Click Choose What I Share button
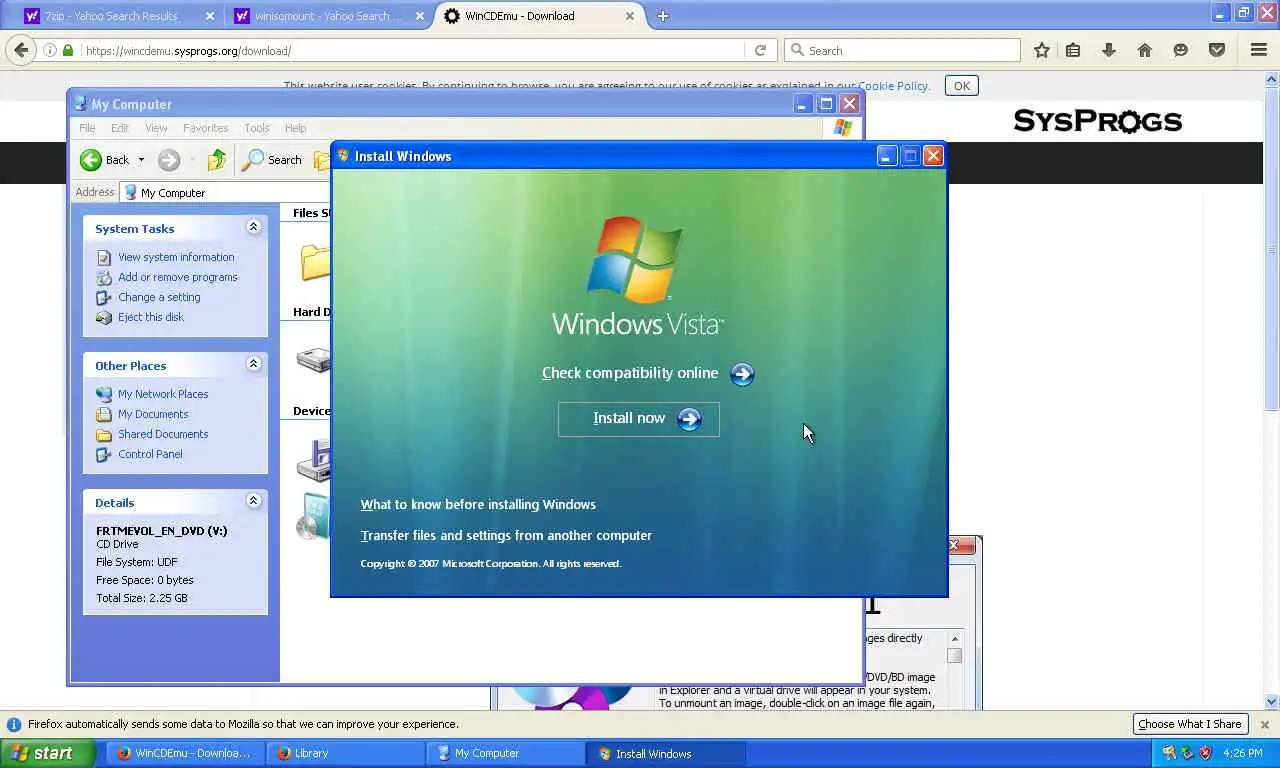The height and width of the screenshot is (768, 1280). point(1189,724)
